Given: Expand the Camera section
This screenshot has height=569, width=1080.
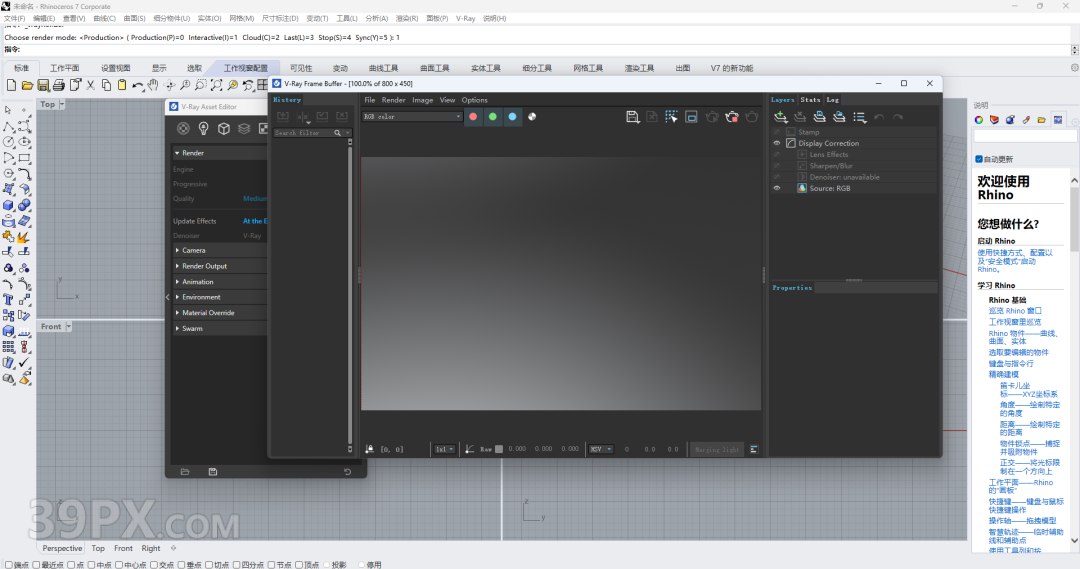Looking at the screenshot, I should [x=193, y=250].
